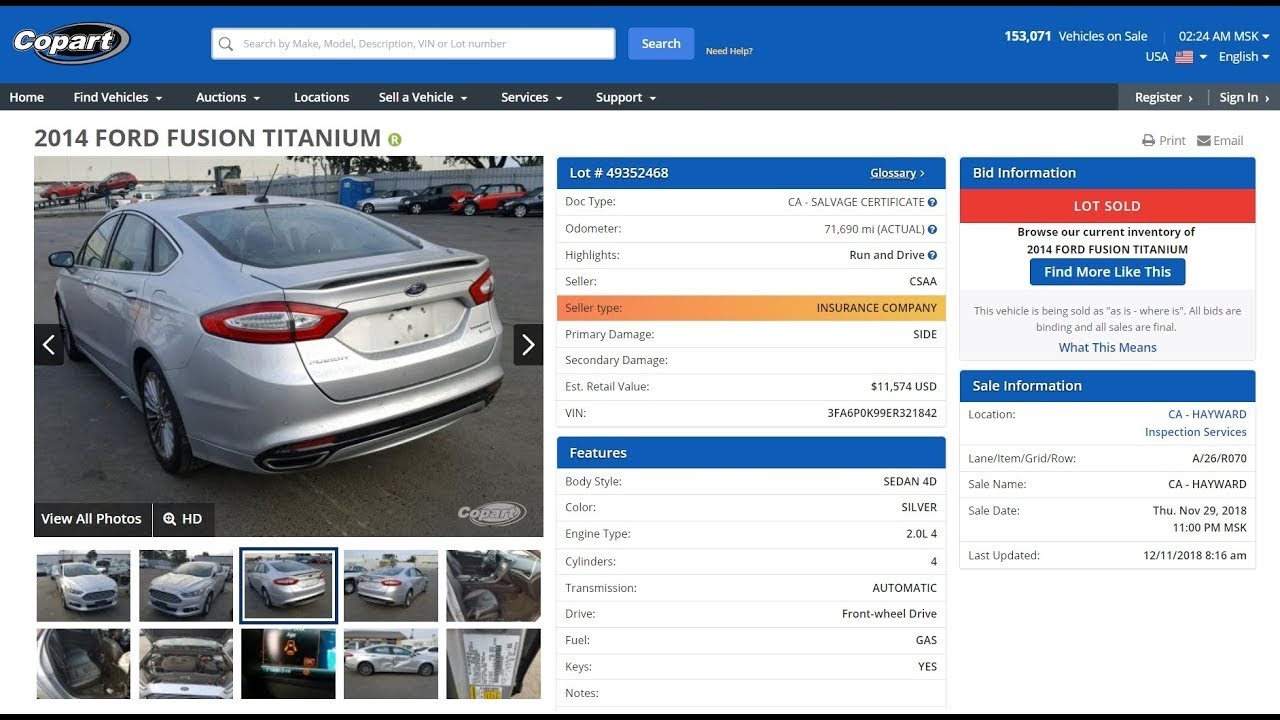Viewport: 1280px width, 720px height.
Task: Select the highlighted rear-view thumbnail
Action: coord(288,586)
